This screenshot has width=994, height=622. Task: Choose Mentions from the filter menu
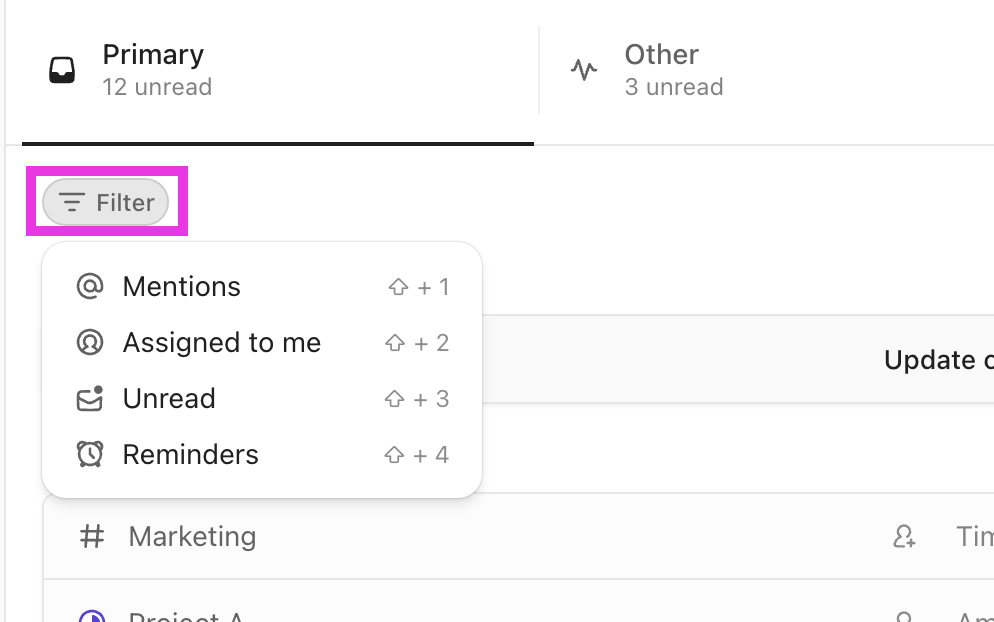coord(182,287)
